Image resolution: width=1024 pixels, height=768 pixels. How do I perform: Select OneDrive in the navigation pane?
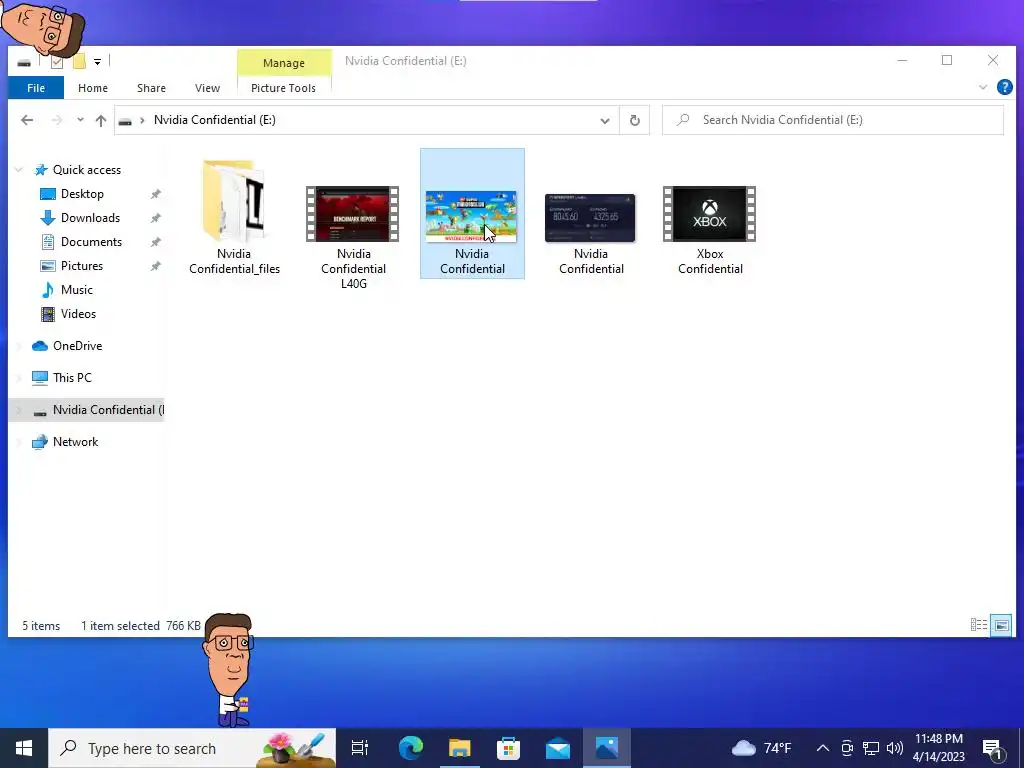click(x=77, y=346)
